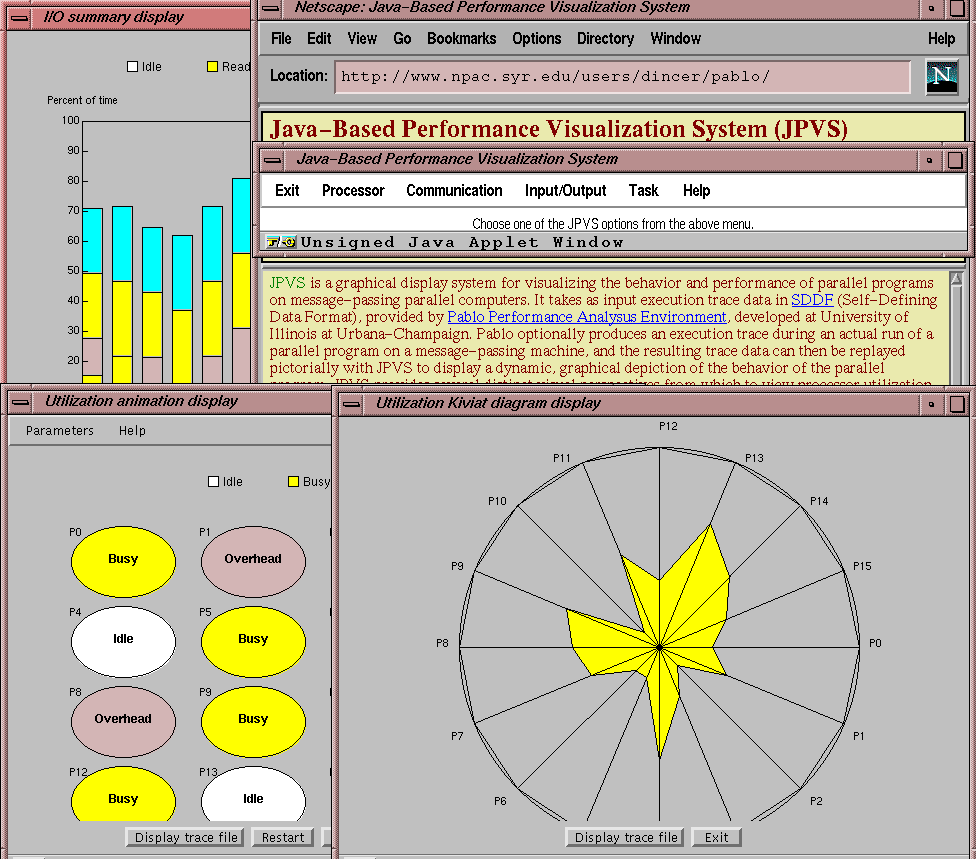Click Display trace file in animation window
The image size is (976, 859).
coord(186,838)
